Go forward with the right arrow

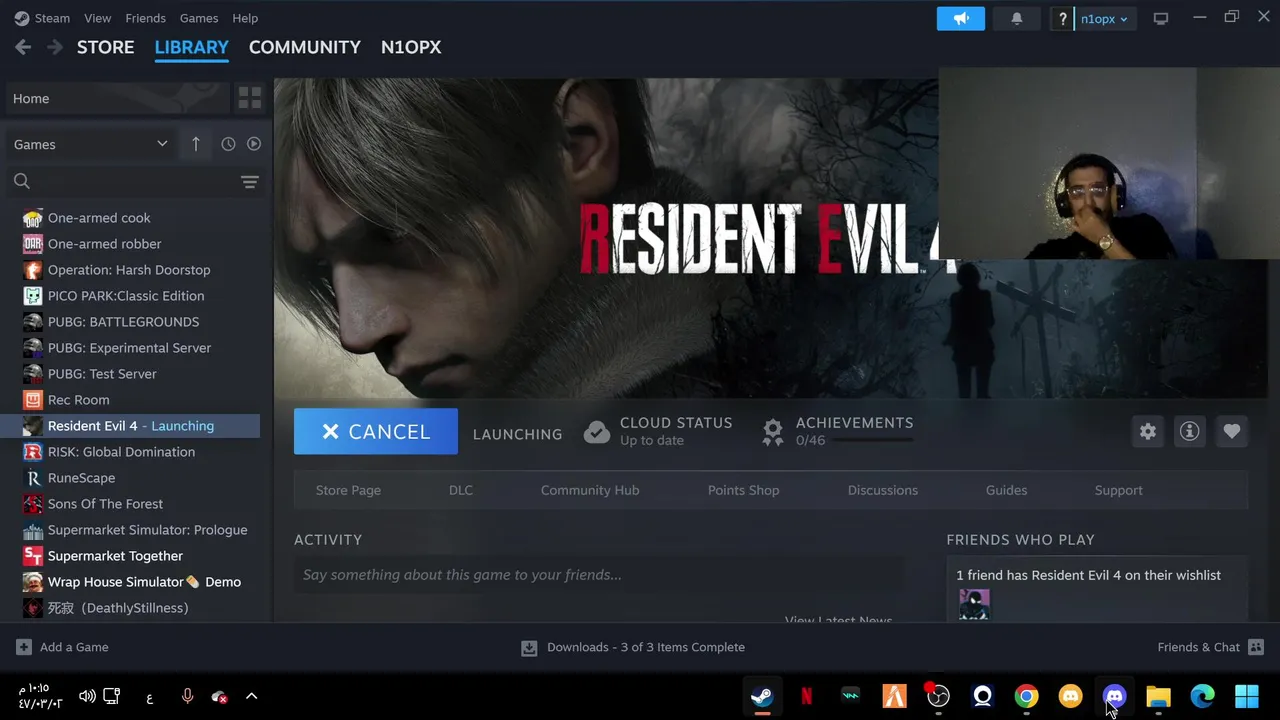coord(55,47)
